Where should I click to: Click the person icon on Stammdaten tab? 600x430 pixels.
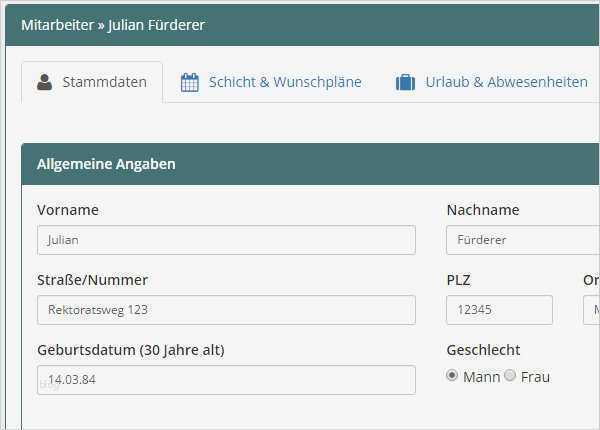point(44,82)
